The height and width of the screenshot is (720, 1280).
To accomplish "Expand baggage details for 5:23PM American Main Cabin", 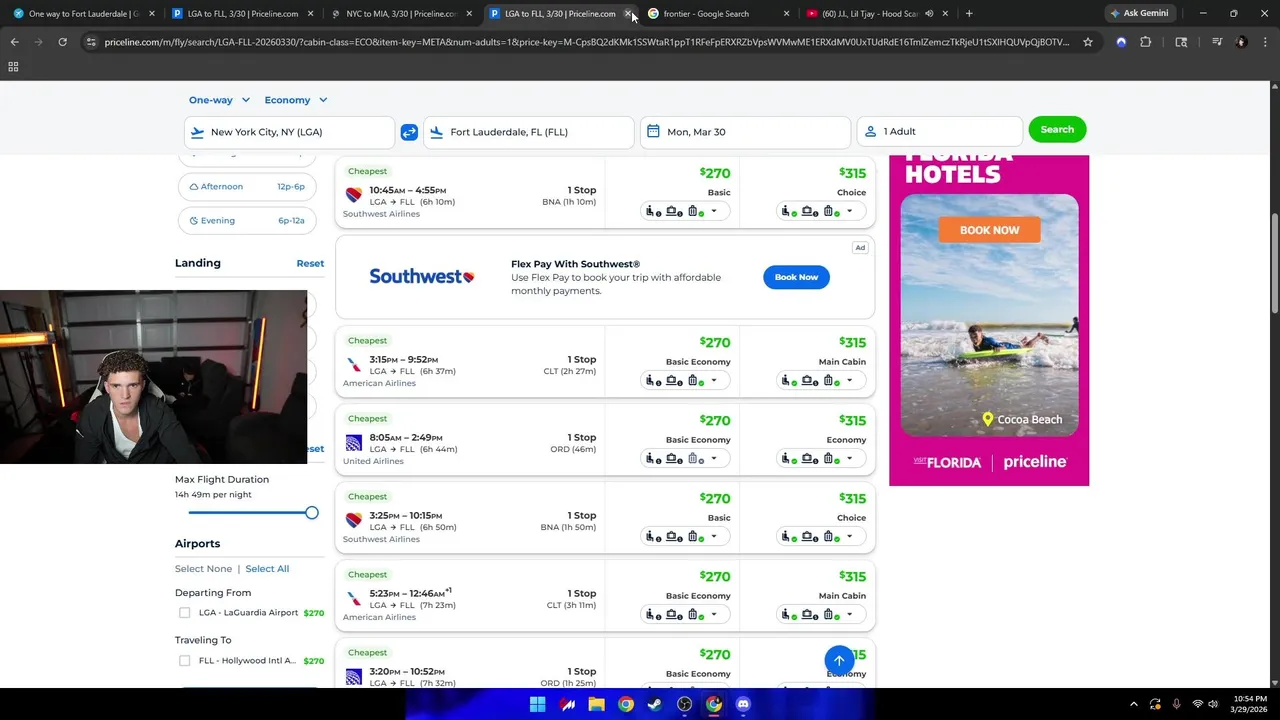I will 821,614.
